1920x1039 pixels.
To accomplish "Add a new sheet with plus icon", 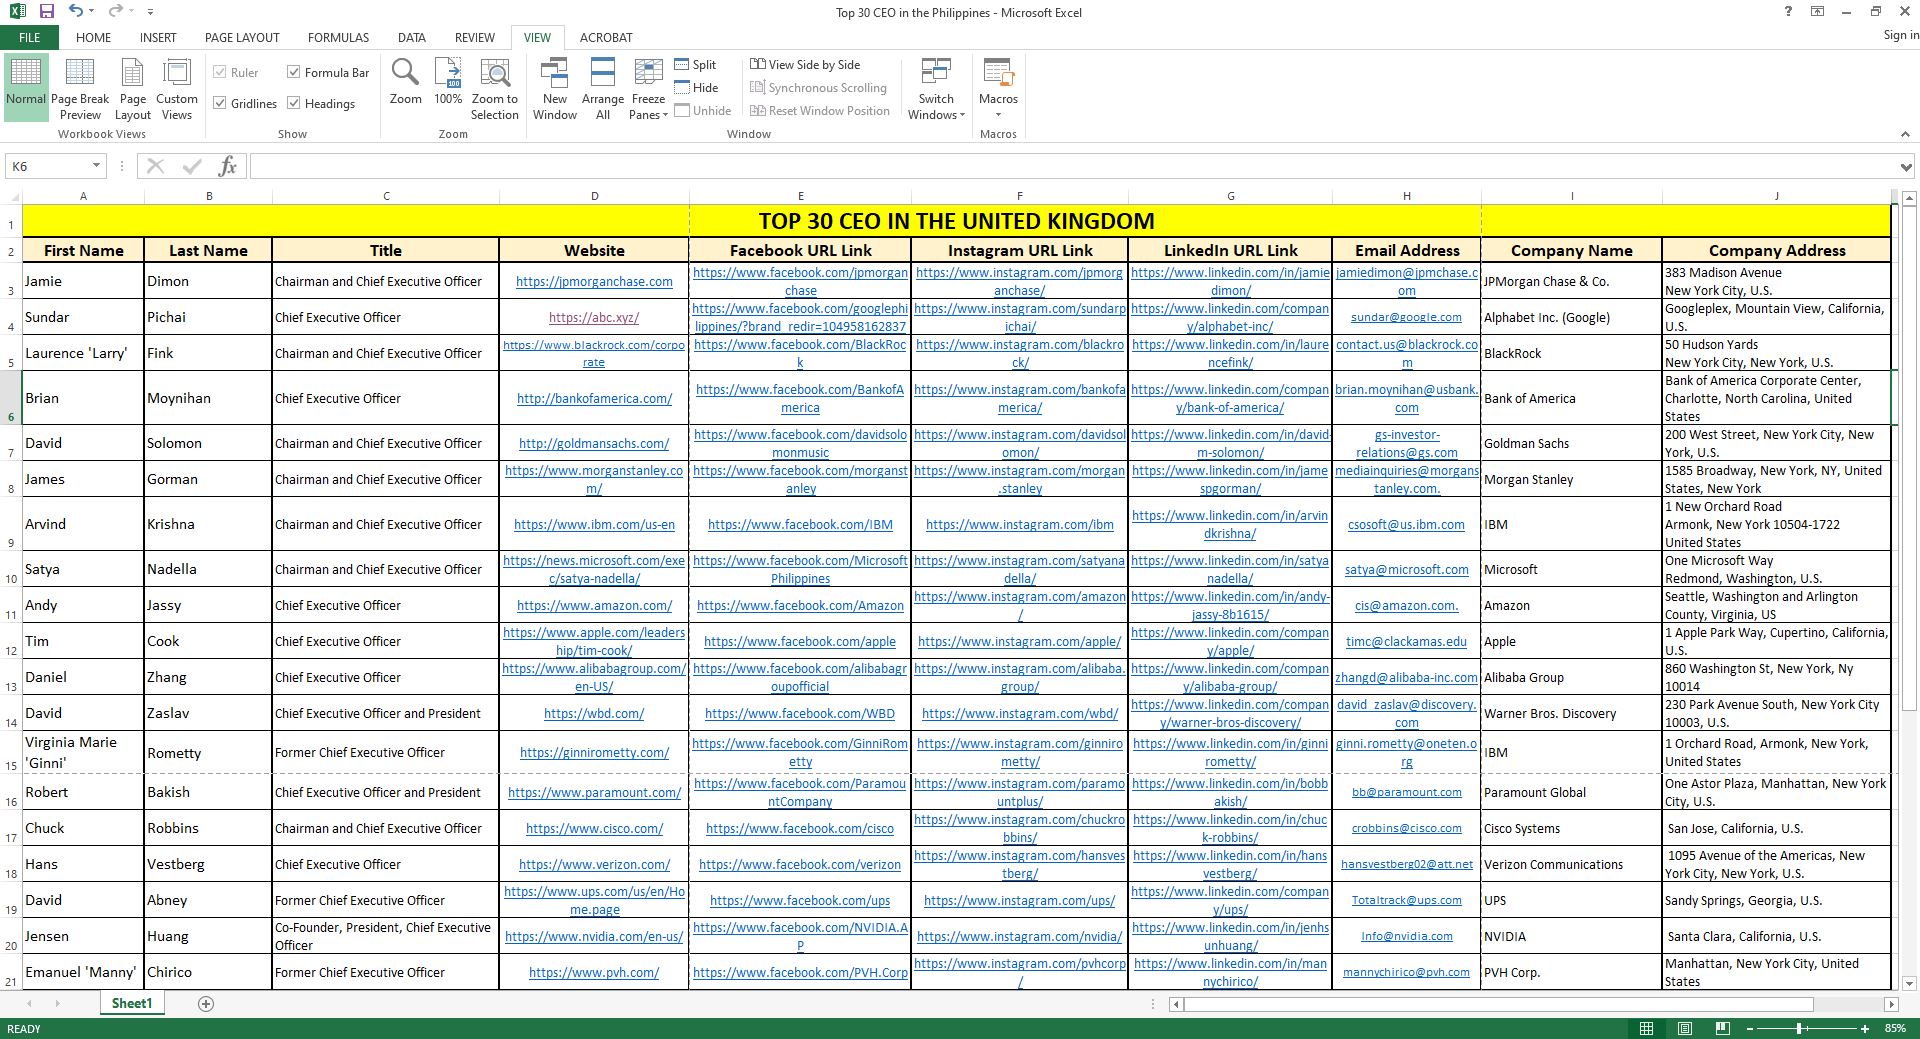I will coord(206,1003).
